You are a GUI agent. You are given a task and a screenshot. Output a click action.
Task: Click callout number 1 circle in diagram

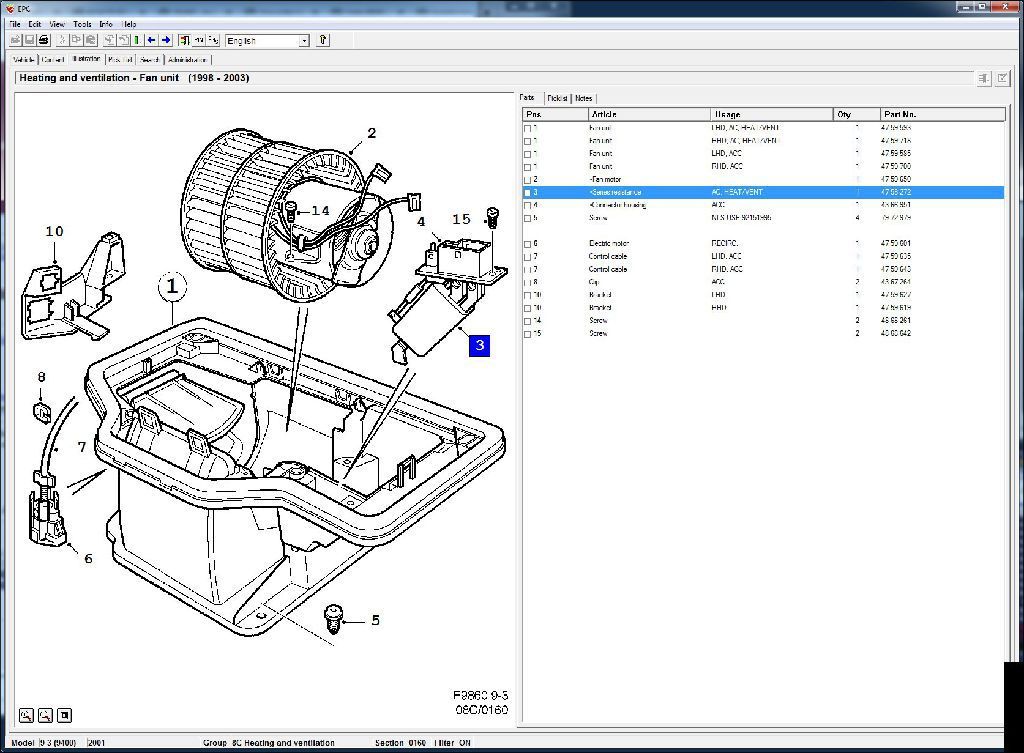point(172,287)
